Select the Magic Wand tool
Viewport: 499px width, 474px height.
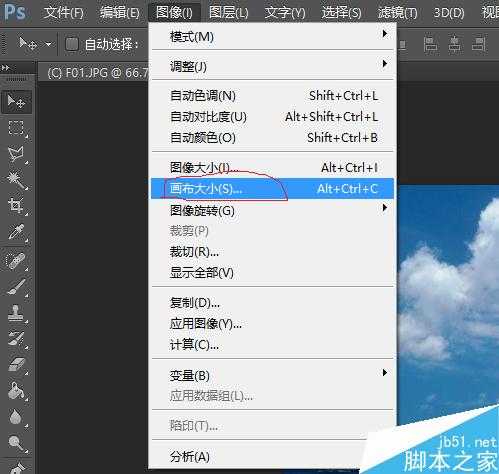click(x=16, y=180)
